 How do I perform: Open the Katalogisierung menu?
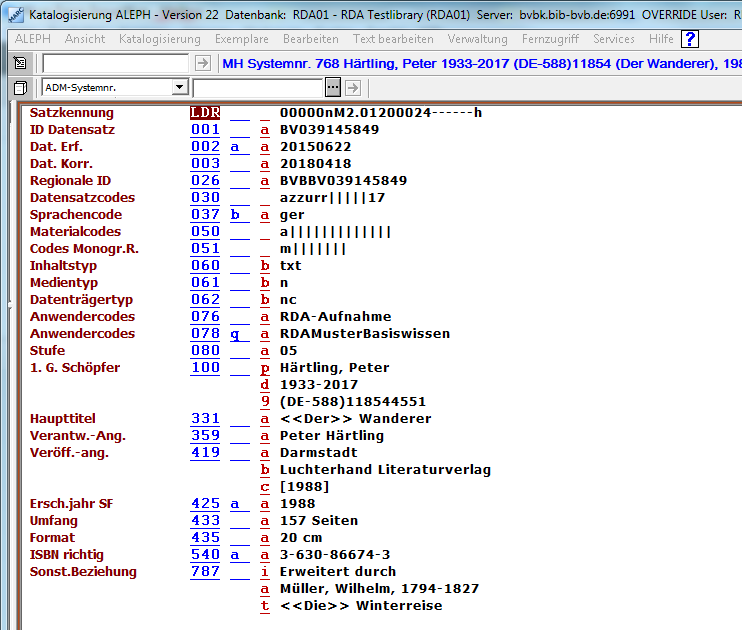tap(159, 39)
